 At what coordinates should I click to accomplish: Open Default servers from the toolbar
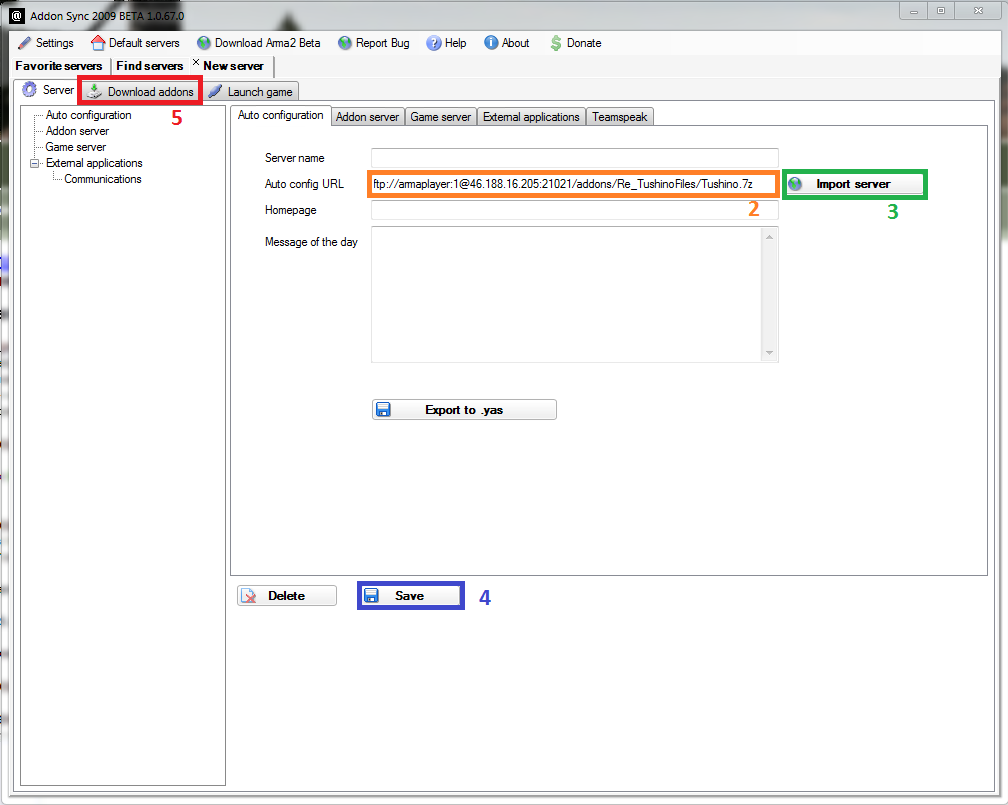[135, 43]
